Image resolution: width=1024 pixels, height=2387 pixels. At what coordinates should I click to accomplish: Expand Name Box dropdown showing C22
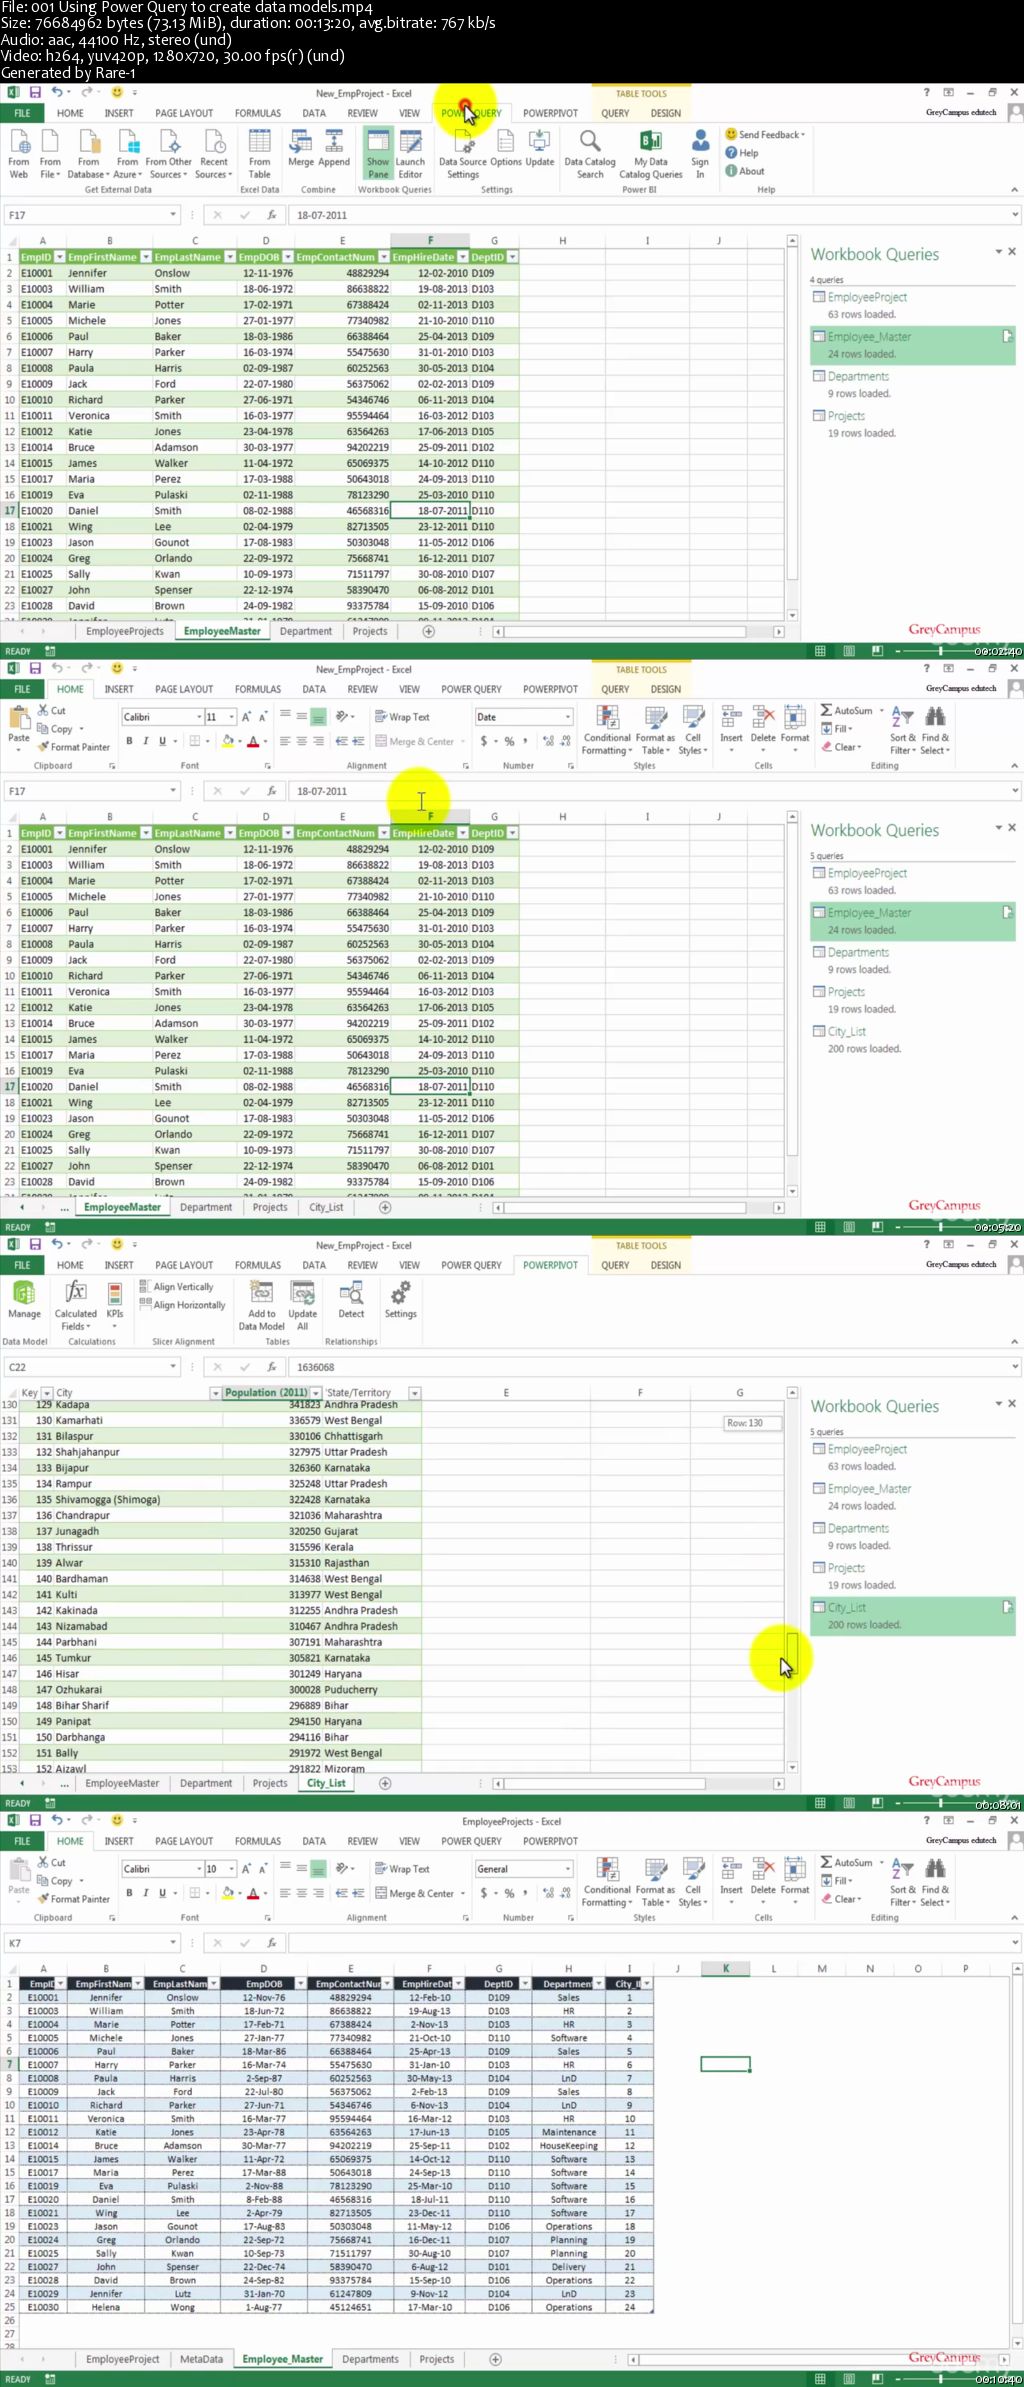(172, 1367)
